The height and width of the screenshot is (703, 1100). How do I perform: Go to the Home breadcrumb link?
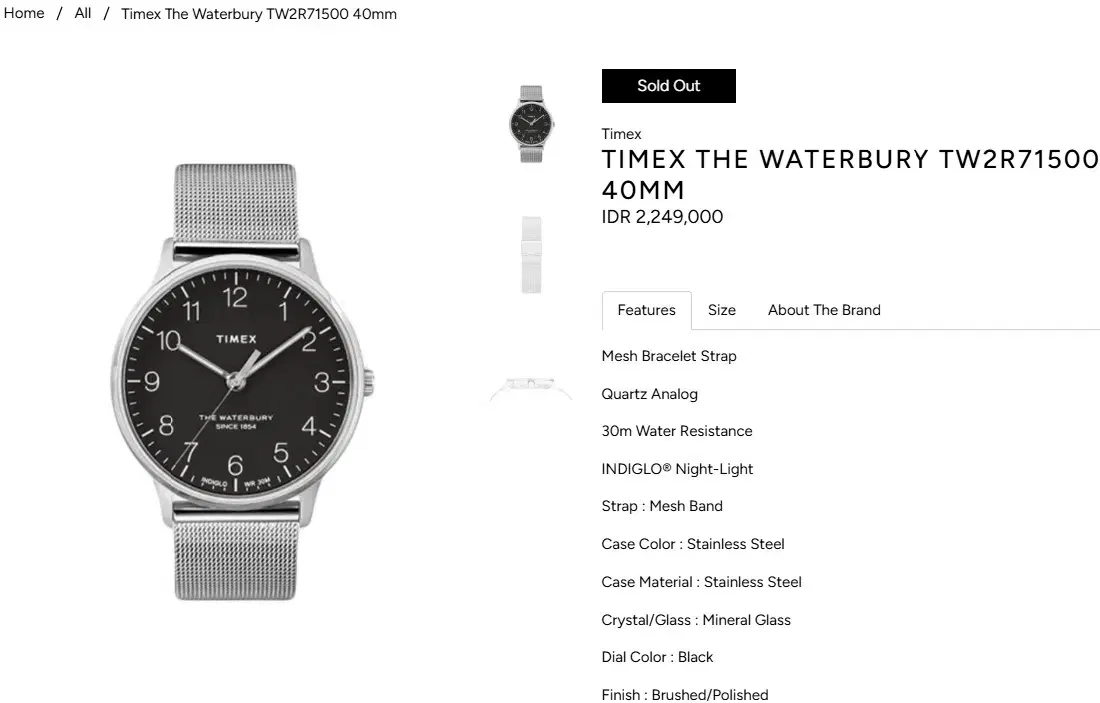[24, 13]
